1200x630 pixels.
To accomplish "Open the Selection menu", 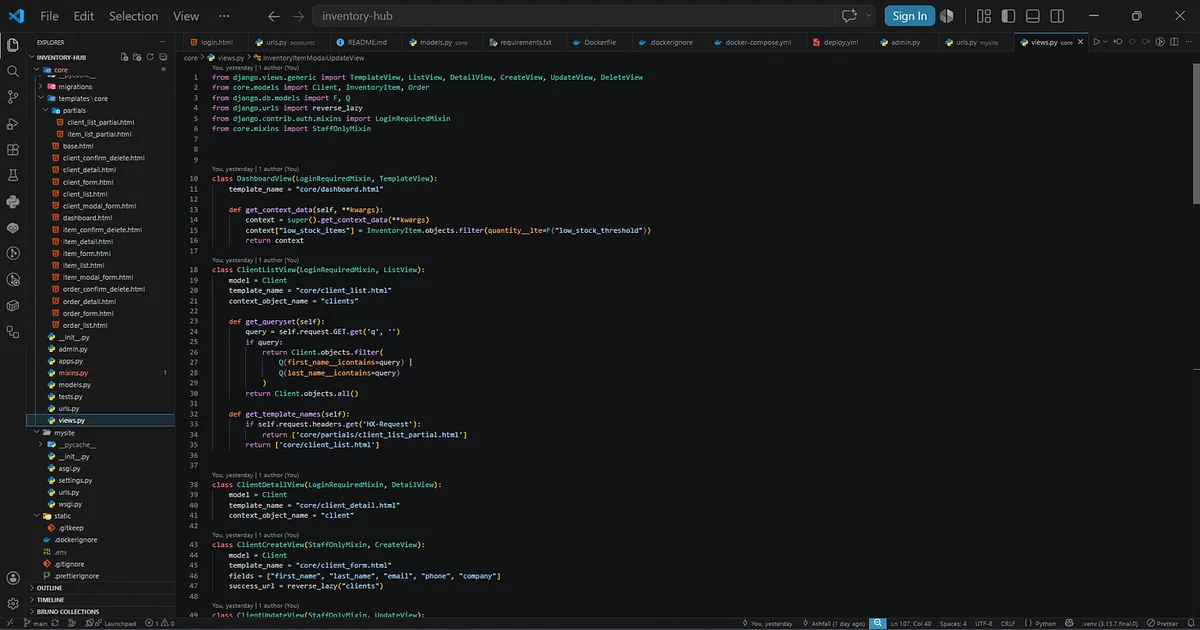I will click(133, 16).
